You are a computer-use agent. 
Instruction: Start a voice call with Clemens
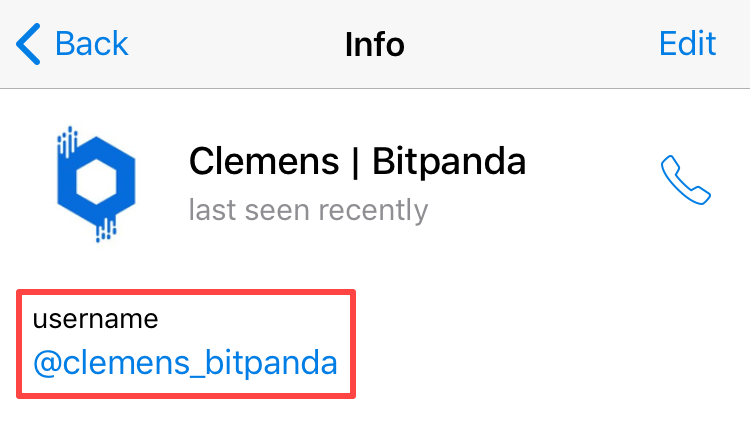[685, 180]
